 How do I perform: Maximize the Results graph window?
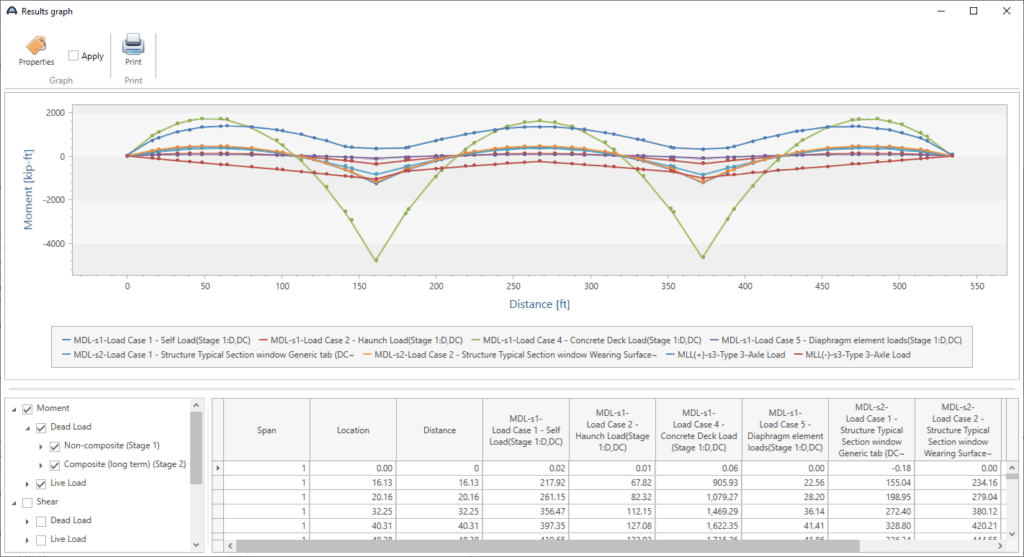pyautogui.click(x=973, y=11)
